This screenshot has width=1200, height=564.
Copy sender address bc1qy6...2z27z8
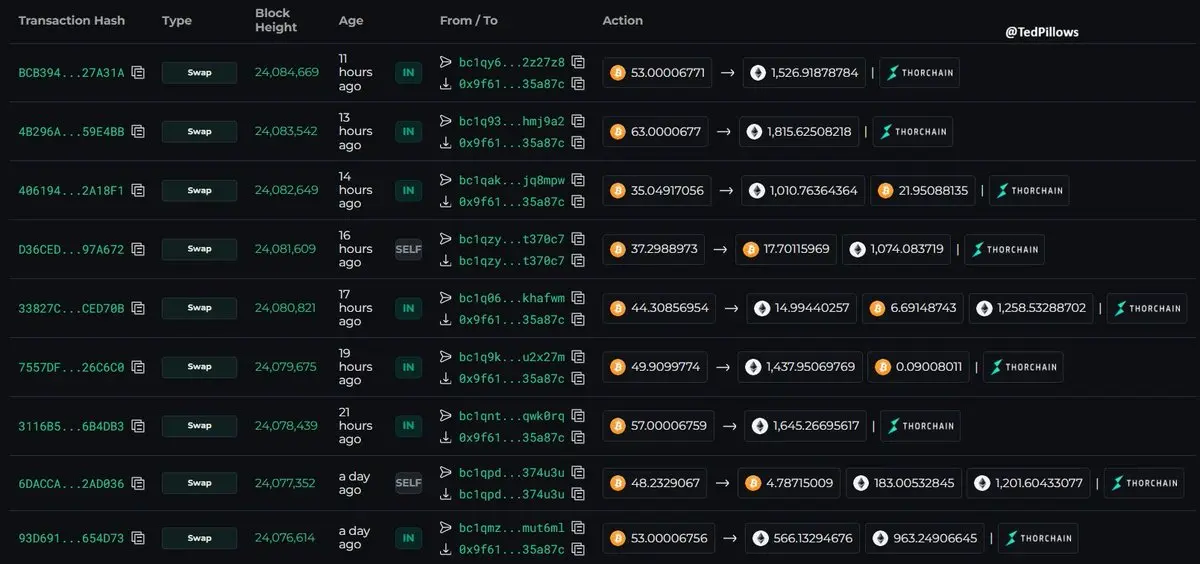click(x=578, y=62)
